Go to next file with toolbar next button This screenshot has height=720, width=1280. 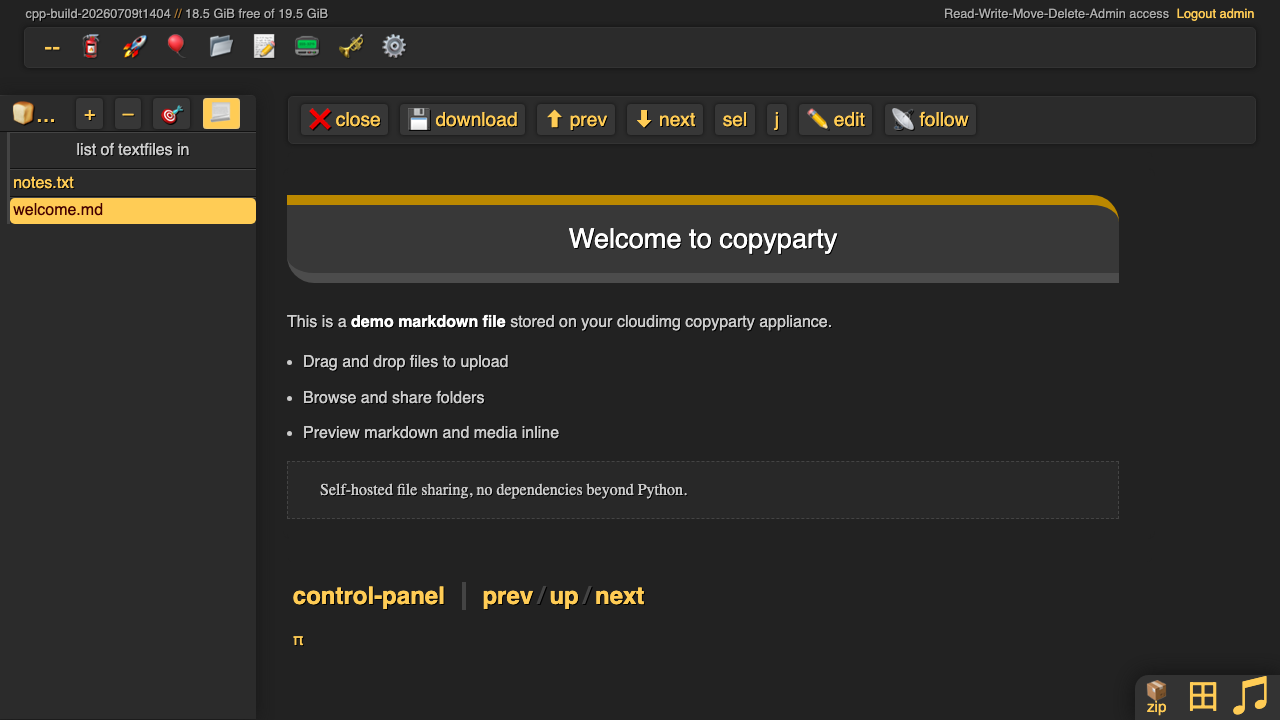pos(665,120)
